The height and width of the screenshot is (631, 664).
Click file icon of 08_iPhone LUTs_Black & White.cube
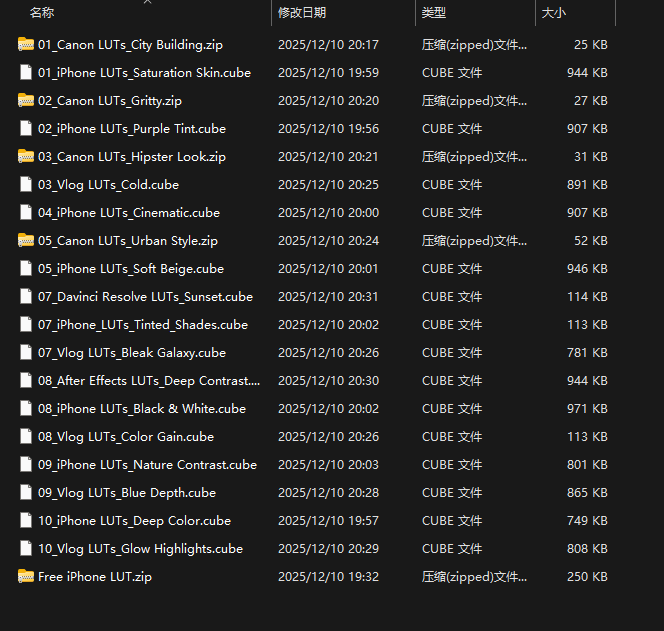click(26, 408)
